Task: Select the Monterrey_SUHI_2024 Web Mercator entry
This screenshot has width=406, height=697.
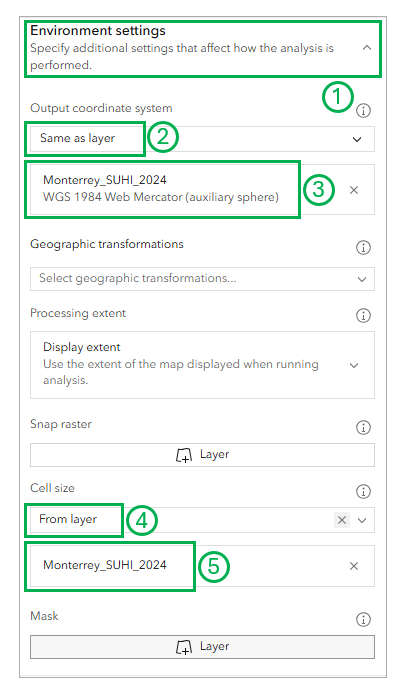Action: point(161,189)
